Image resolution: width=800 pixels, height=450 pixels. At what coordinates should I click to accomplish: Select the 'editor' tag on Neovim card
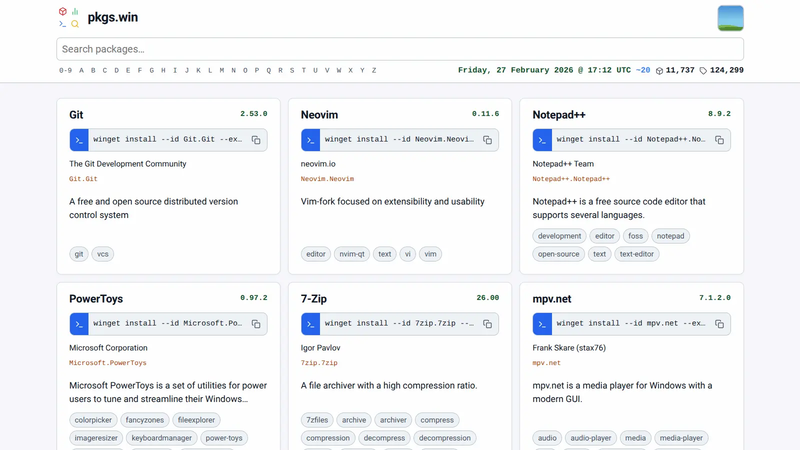point(316,254)
